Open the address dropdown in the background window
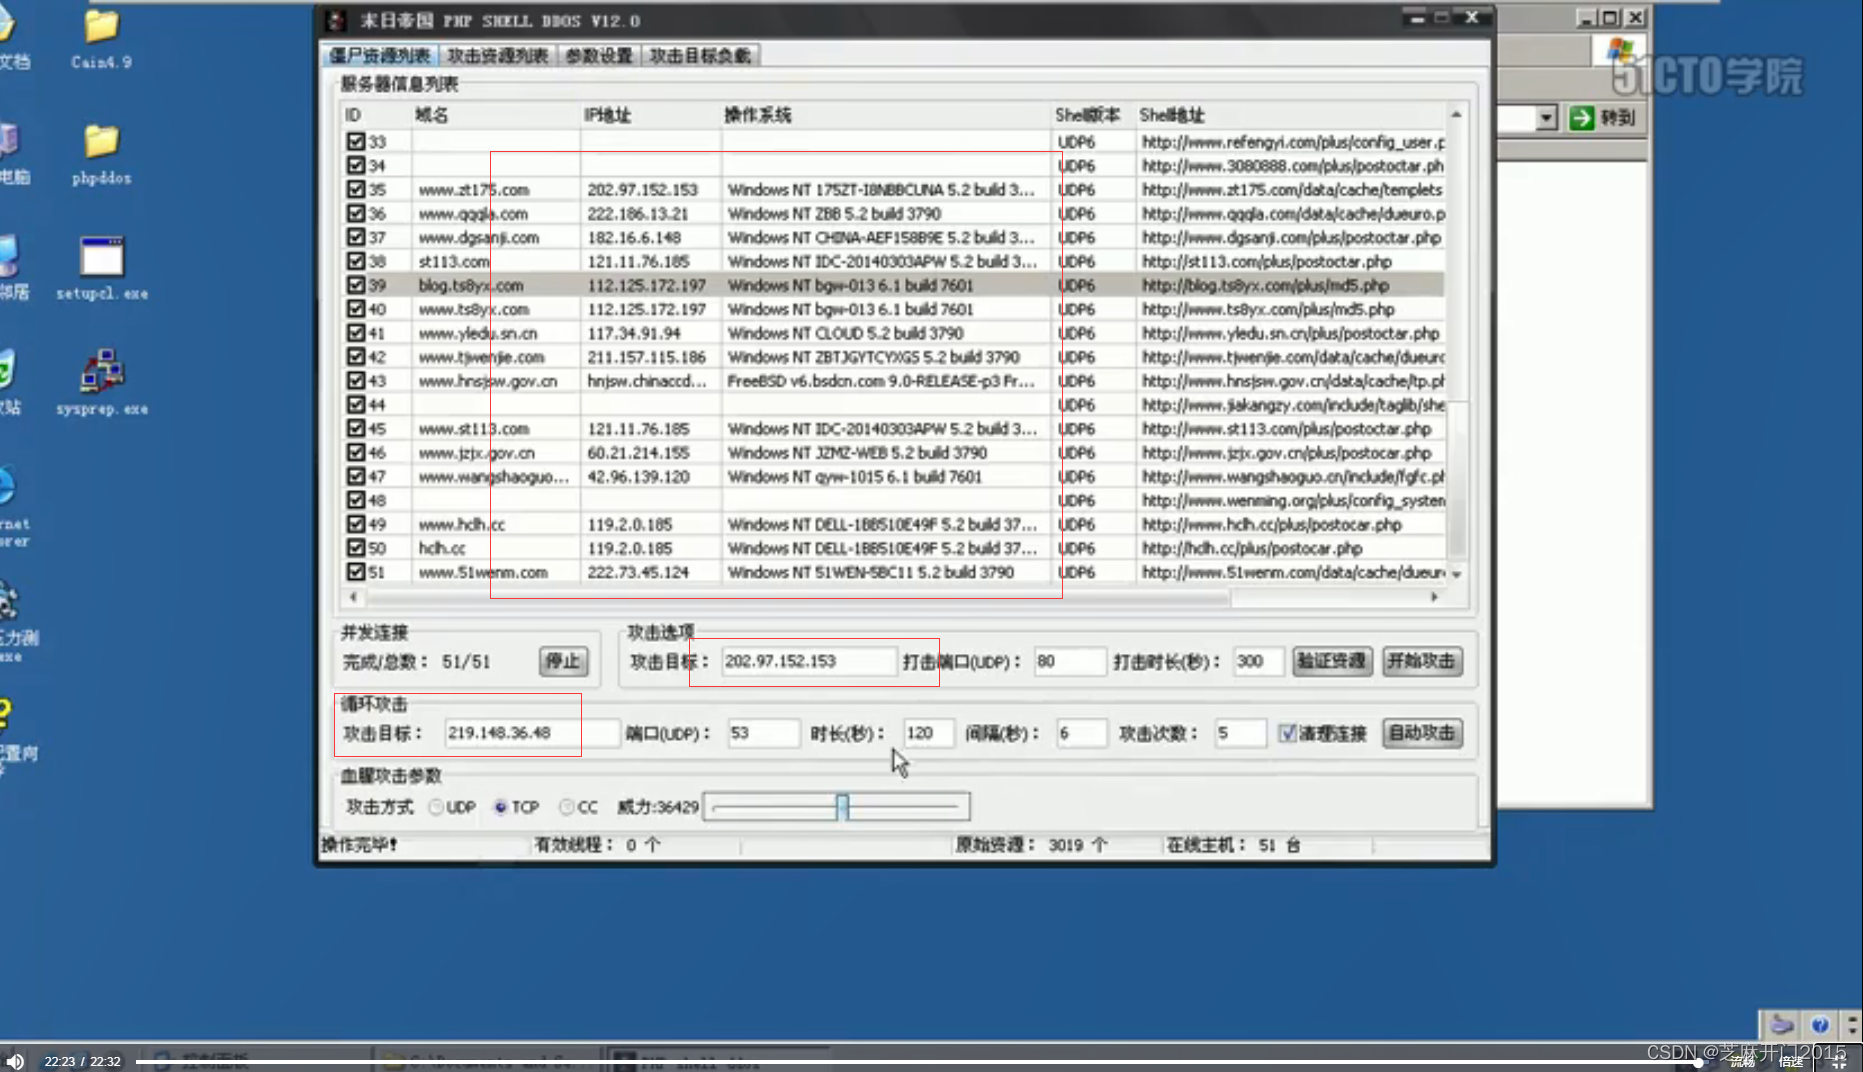Viewport: 1863px width, 1072px height. pyautogui.click(x=1546, y=118)
